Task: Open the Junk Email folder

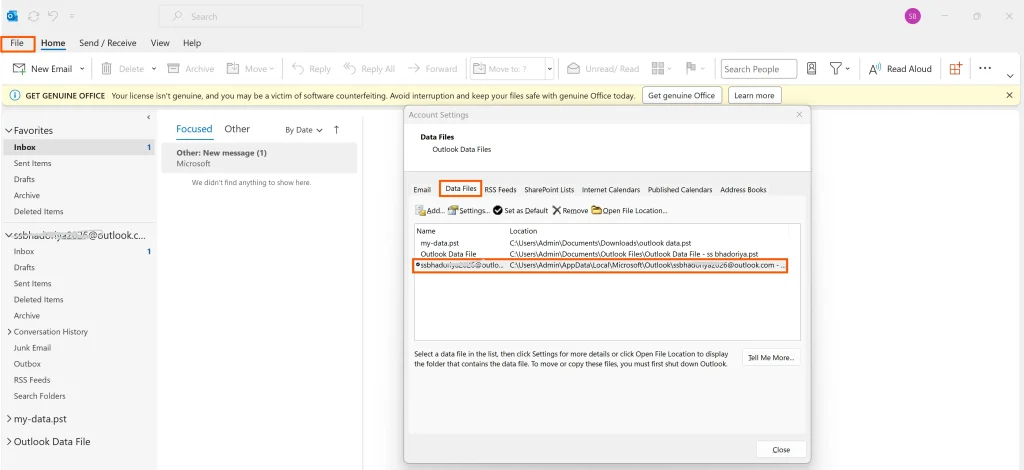Action: [32, 348]
